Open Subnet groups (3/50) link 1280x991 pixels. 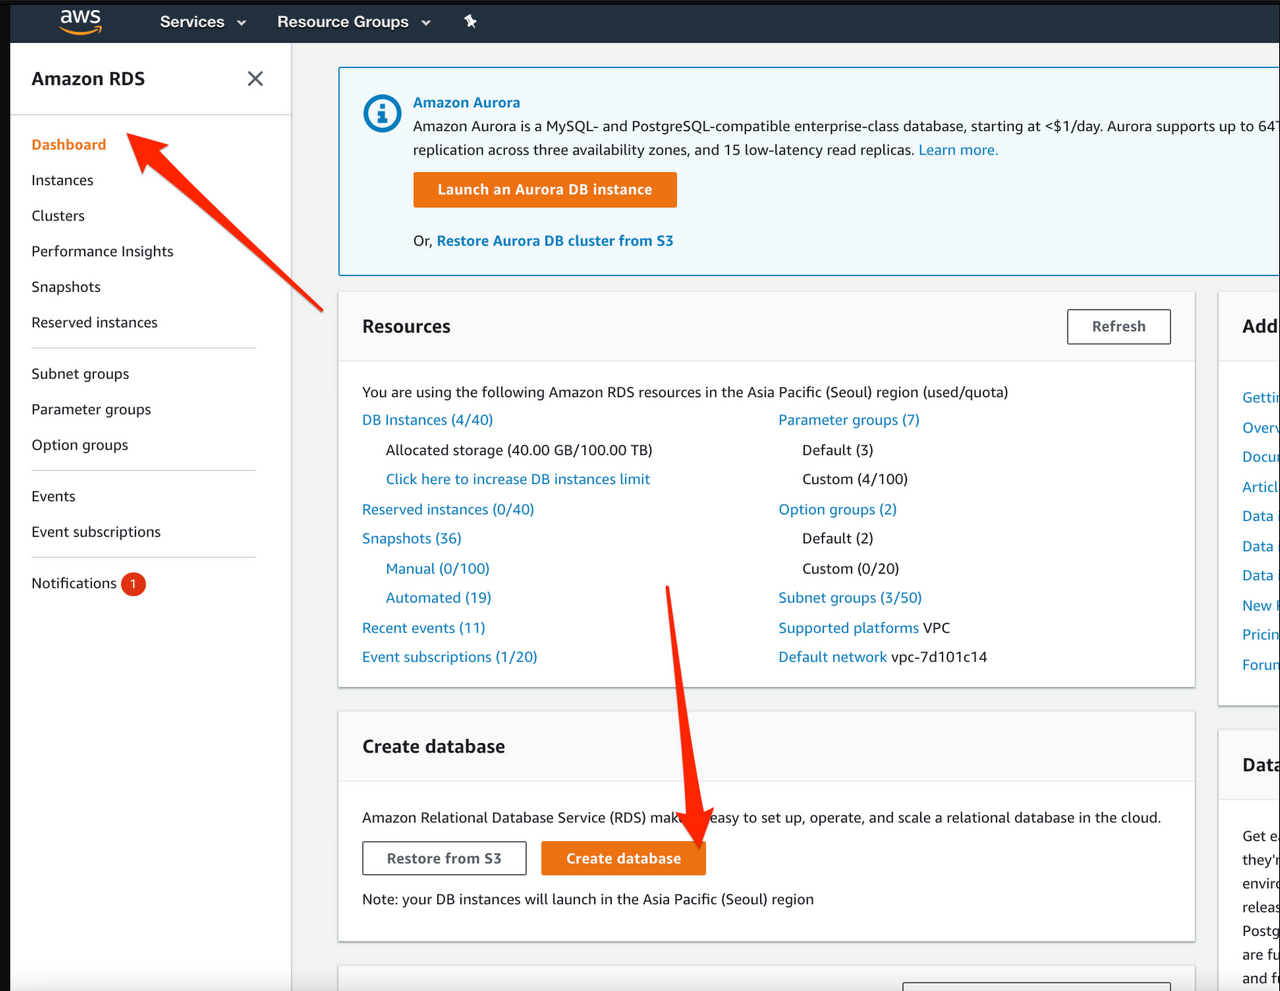click(850, 597)
